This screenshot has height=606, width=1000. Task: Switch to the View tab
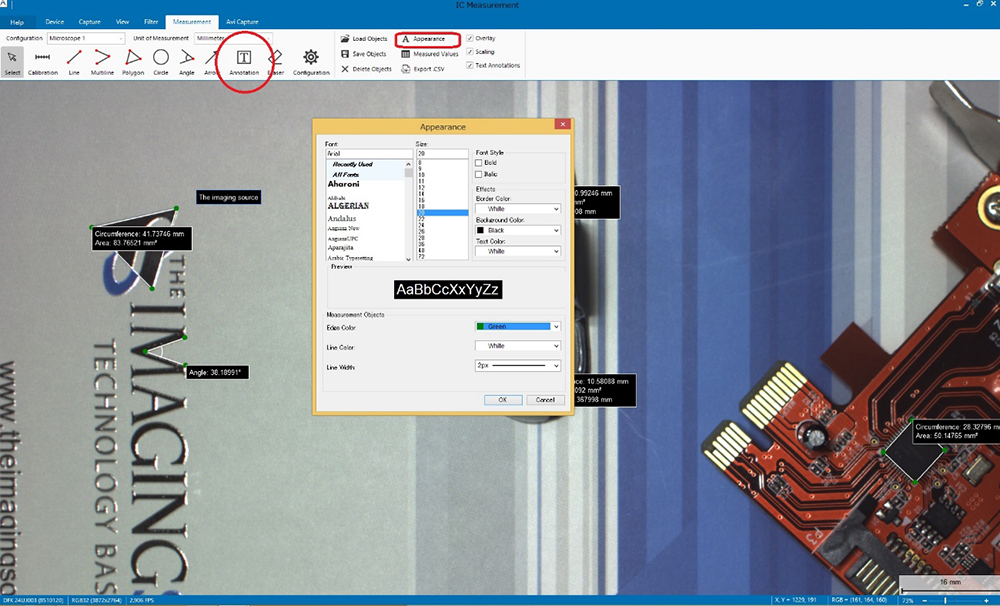122,22
